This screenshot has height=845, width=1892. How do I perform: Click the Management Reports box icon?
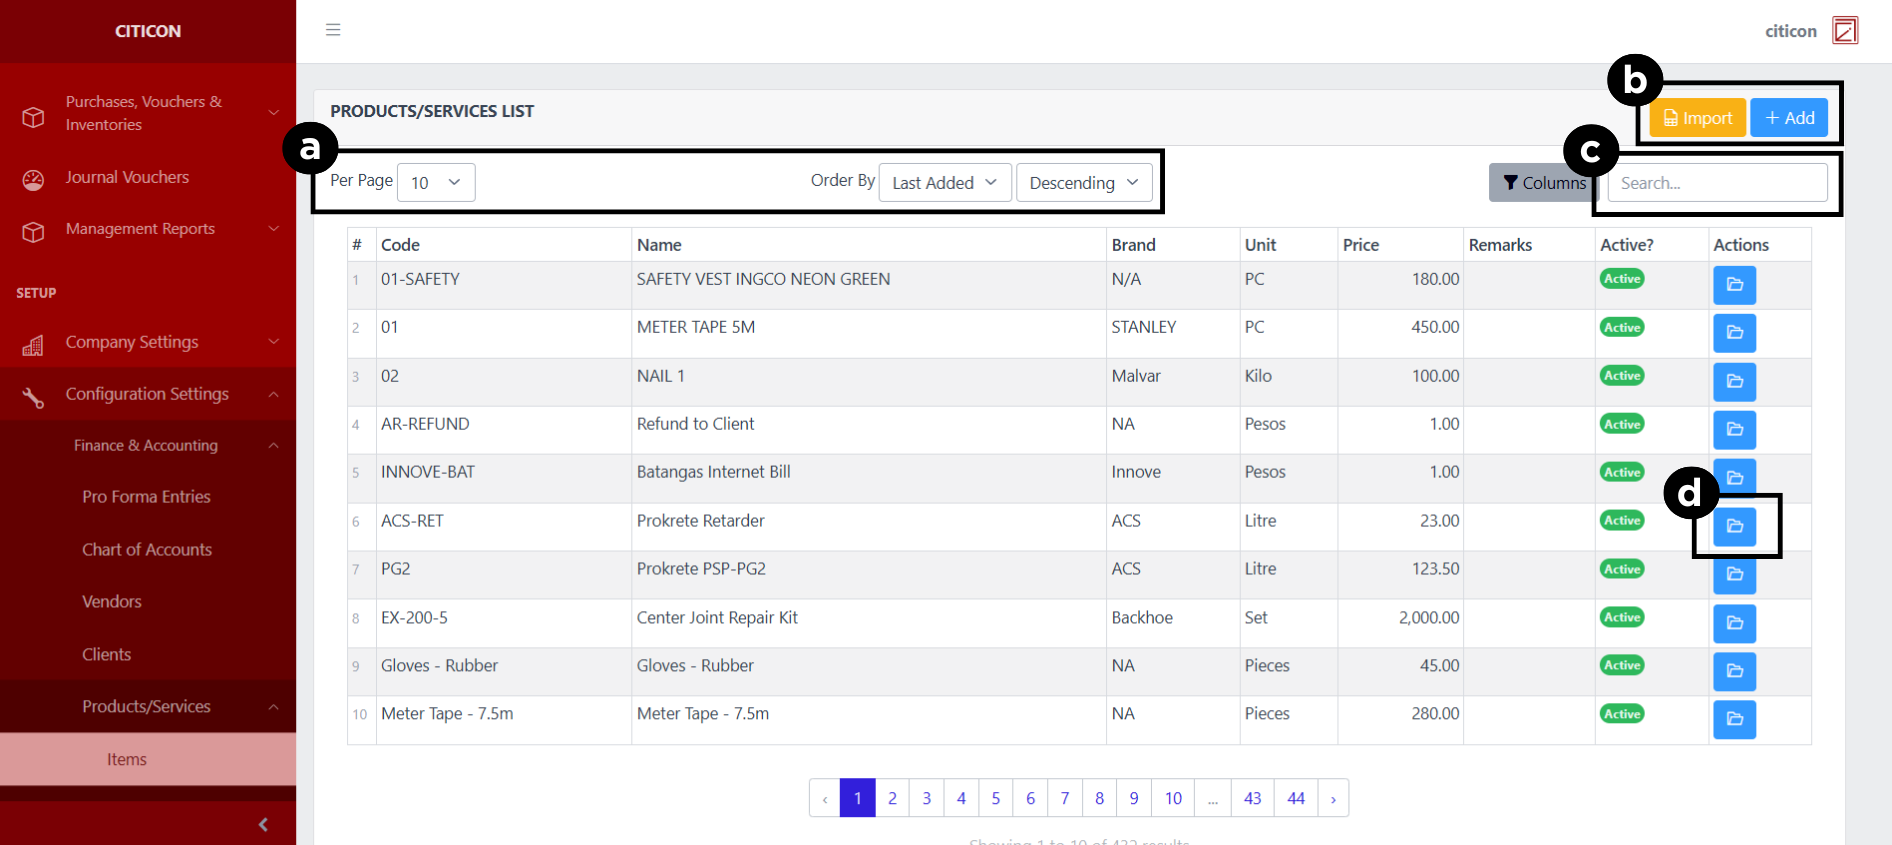pyautogui.click(x=33, y=232)
